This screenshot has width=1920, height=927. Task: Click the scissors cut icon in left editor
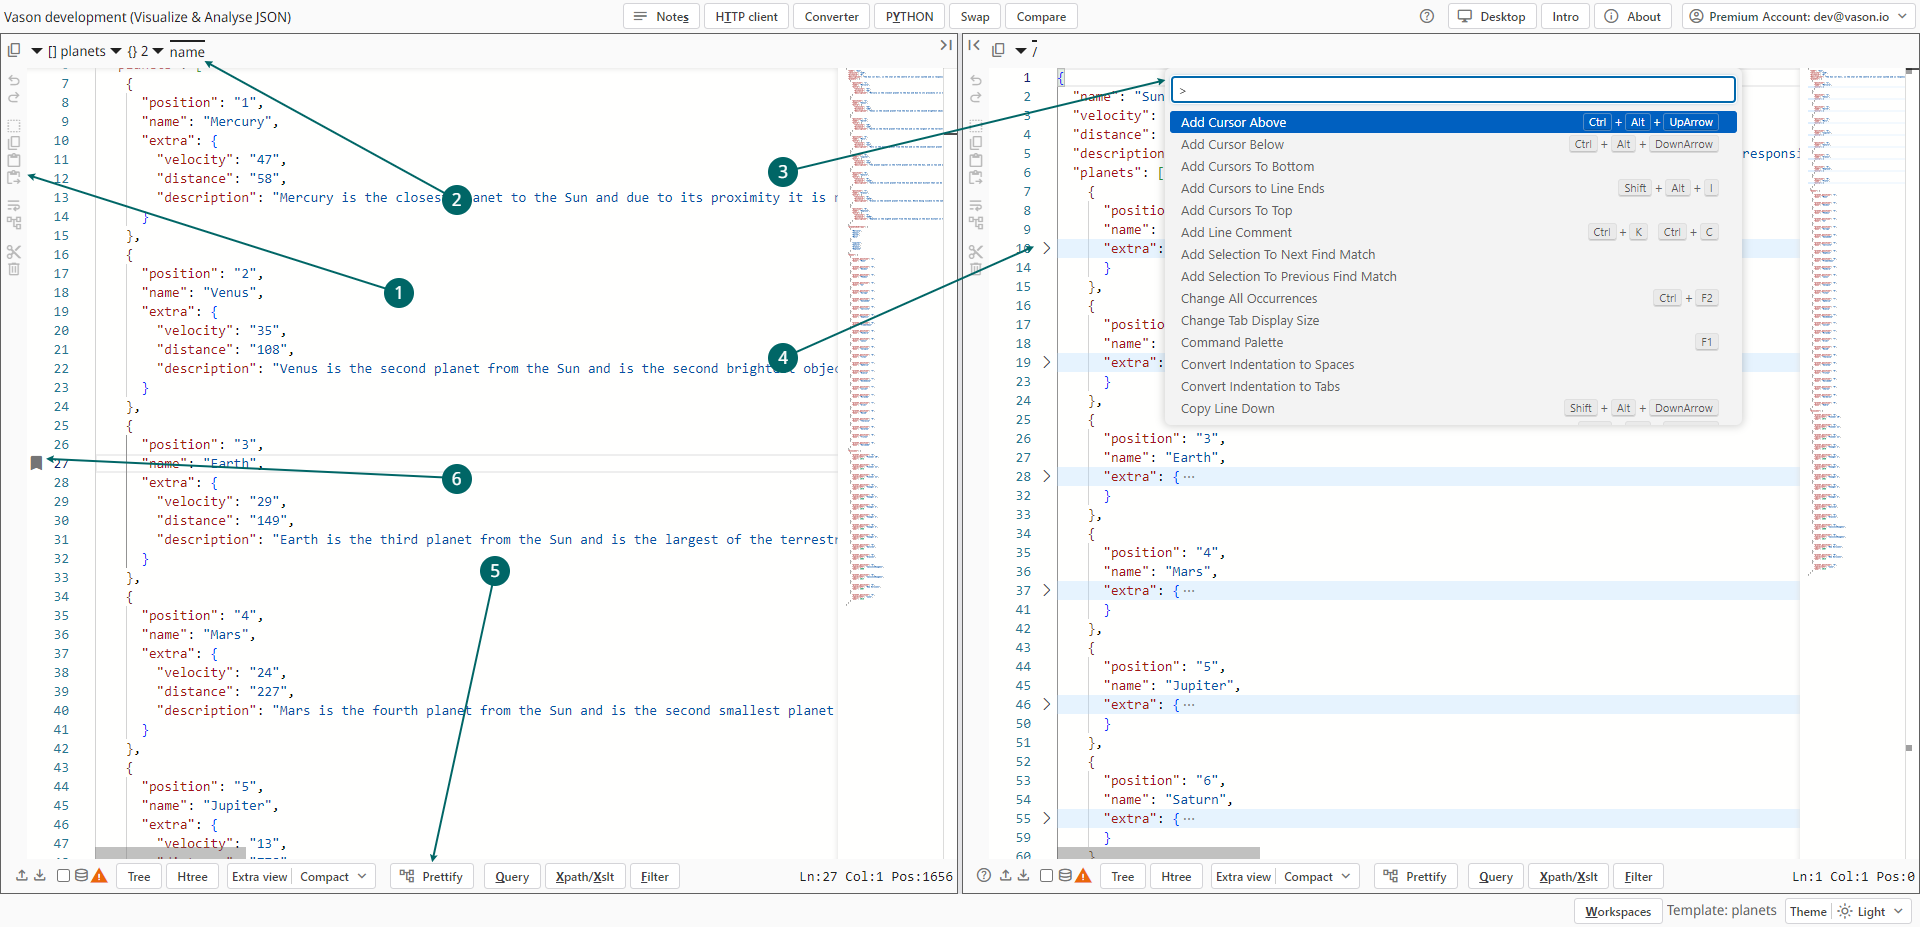[x=14, y=252]
